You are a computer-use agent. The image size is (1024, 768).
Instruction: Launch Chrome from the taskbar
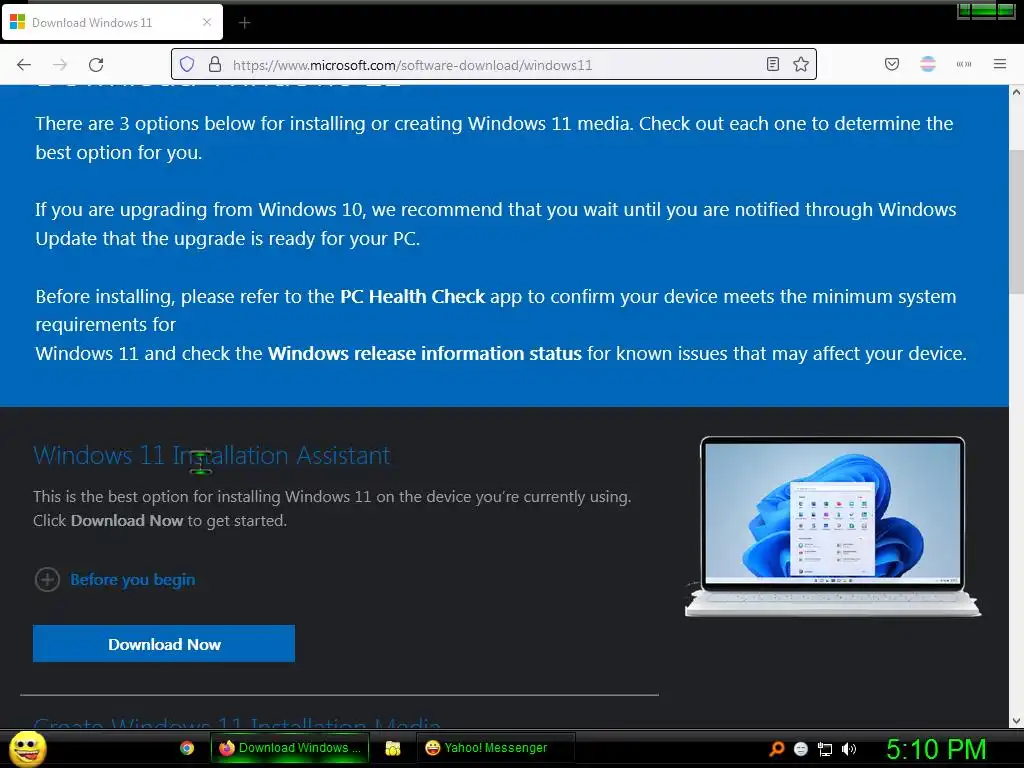[x=187, y=748]
